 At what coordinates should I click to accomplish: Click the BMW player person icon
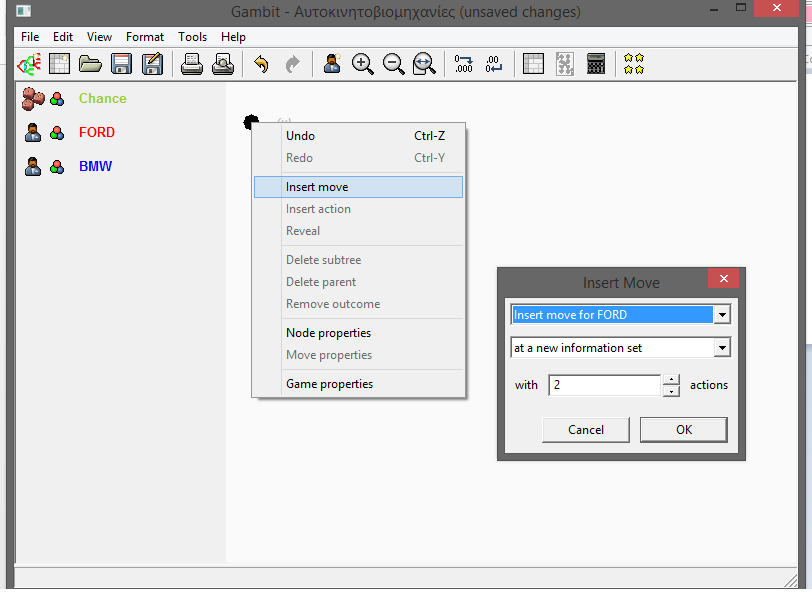coord(33,166)
